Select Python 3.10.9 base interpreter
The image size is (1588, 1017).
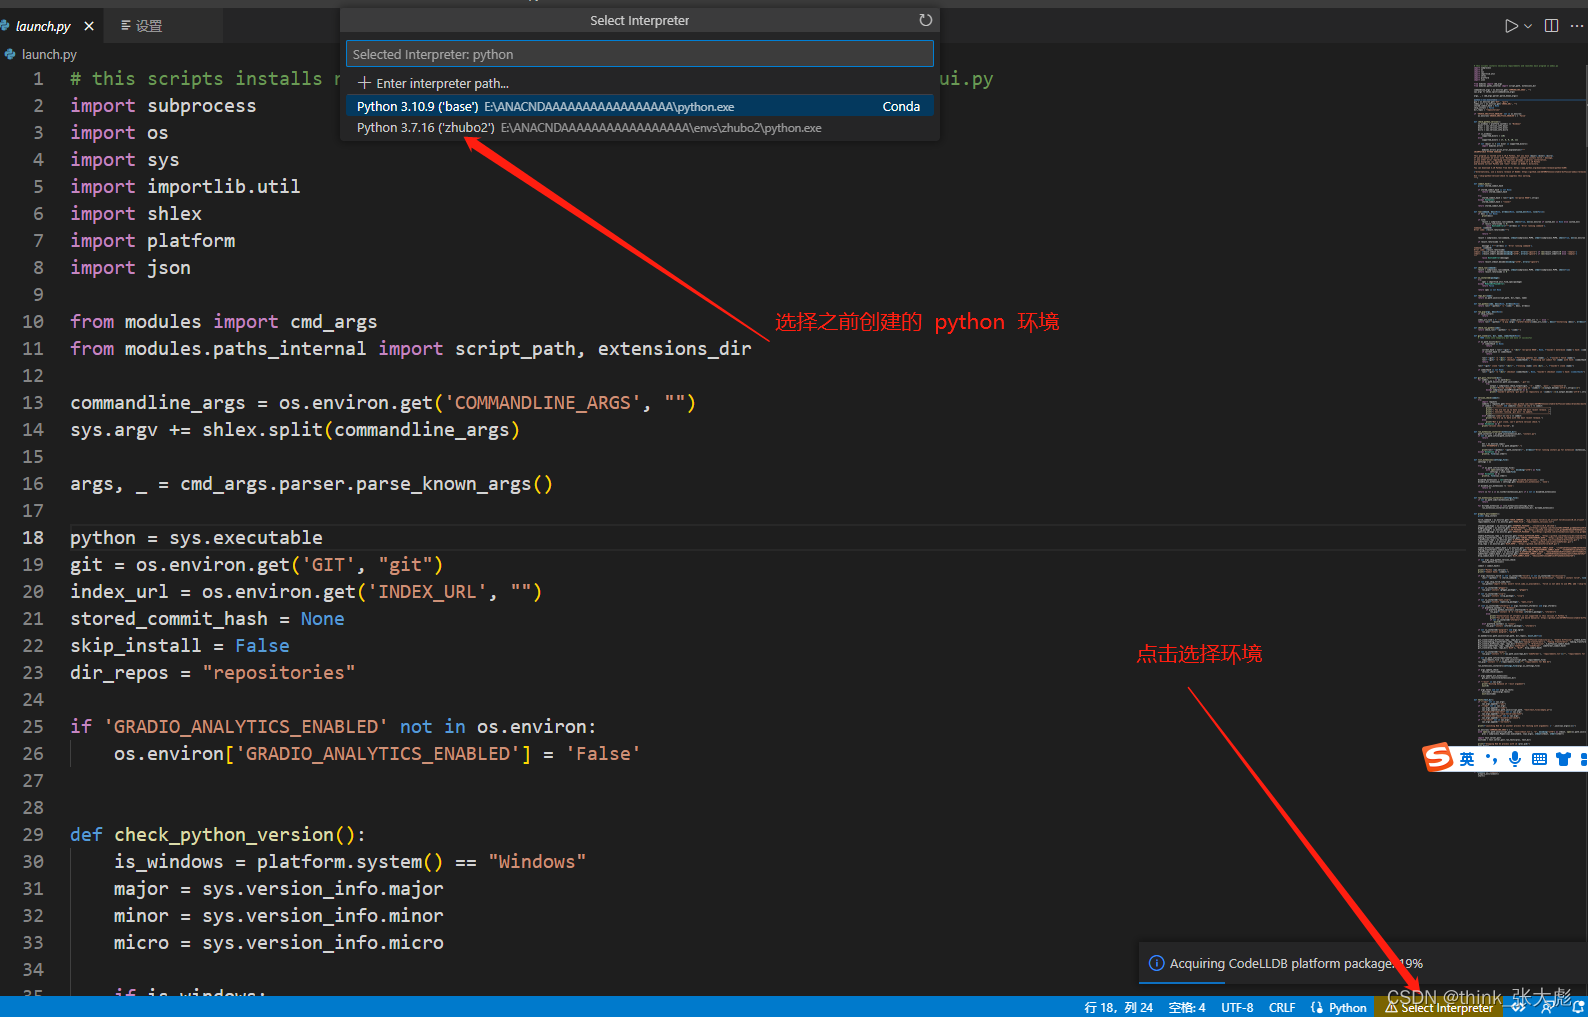pyautogui.click(x=640, y=106)
